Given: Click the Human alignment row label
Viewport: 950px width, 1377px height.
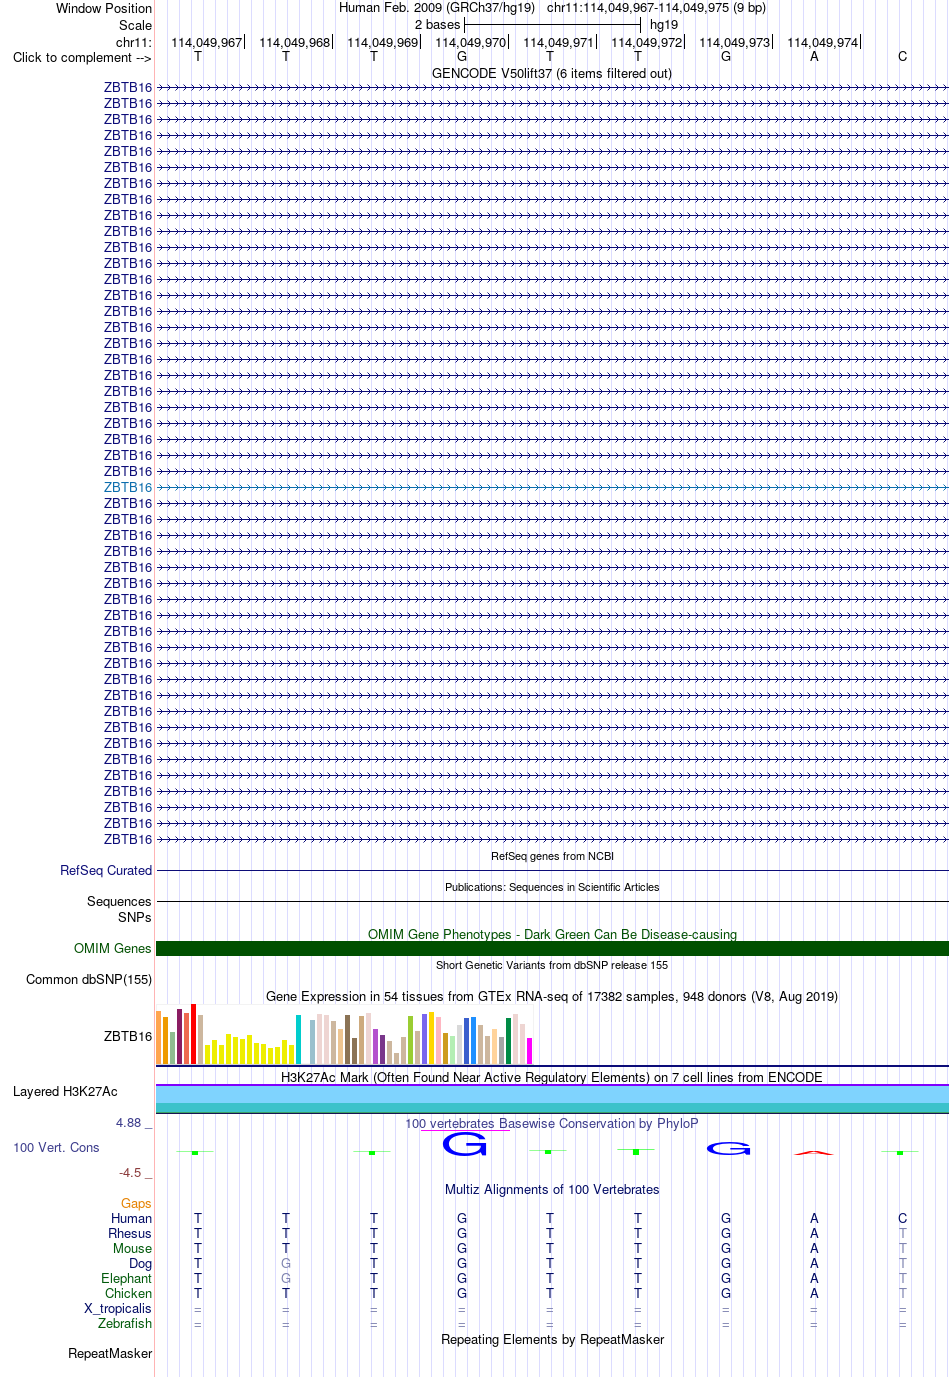Looking at the screenshot, I should click(x=131, y=1218).
